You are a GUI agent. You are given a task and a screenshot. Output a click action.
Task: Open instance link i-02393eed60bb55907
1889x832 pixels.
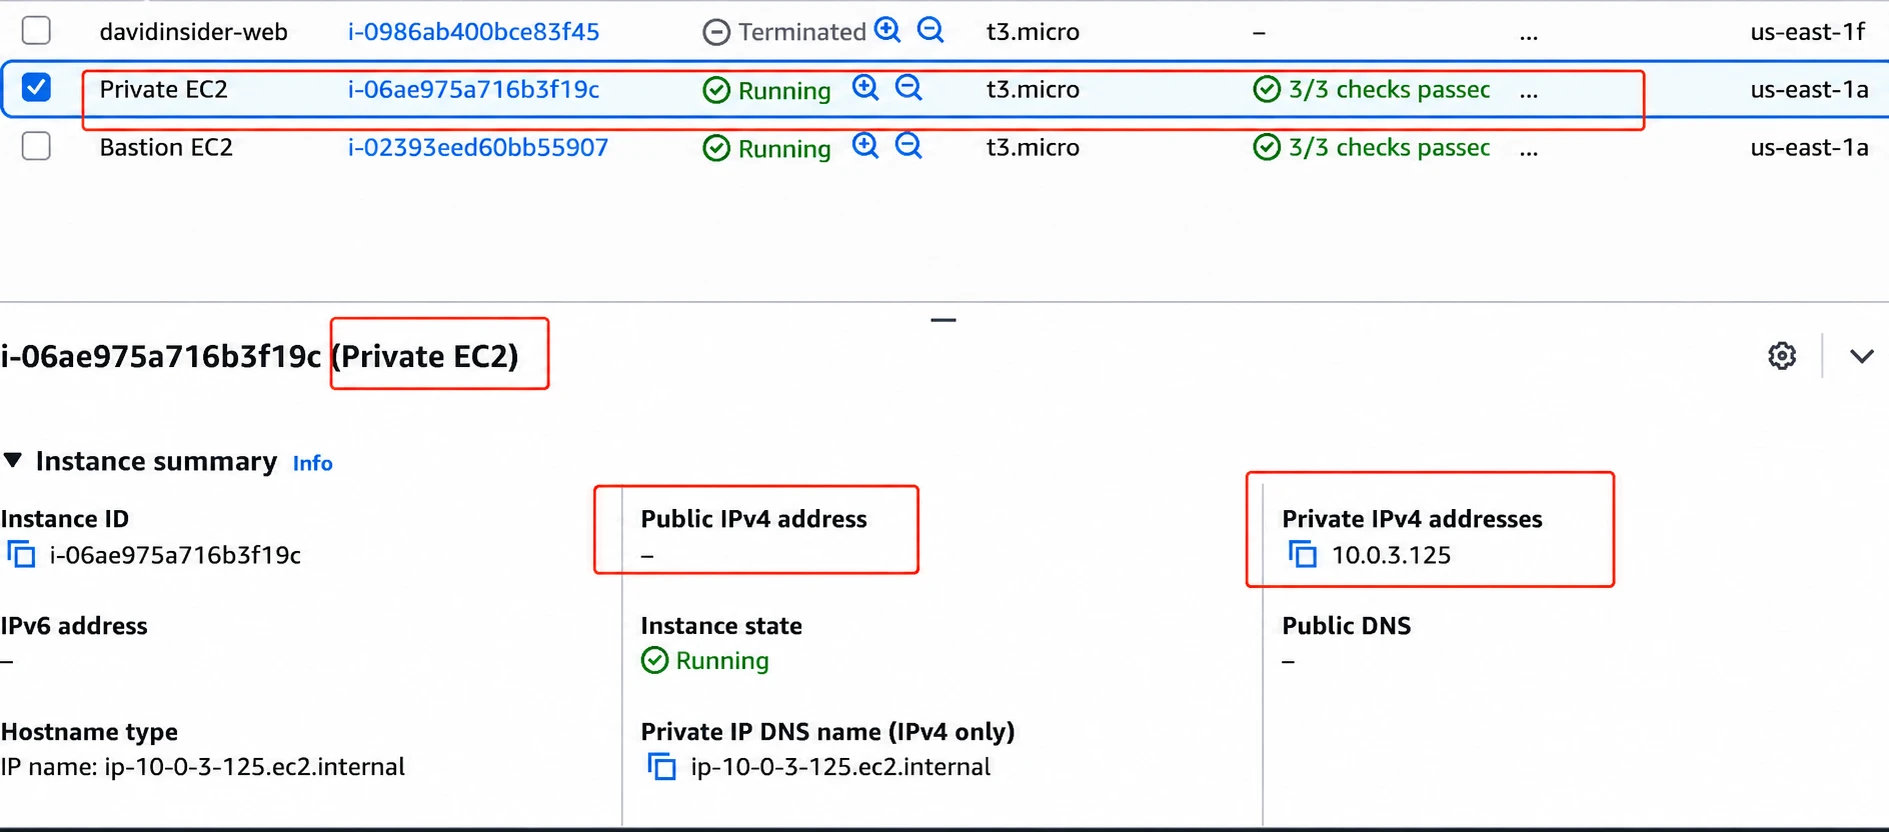click(477, 148)
